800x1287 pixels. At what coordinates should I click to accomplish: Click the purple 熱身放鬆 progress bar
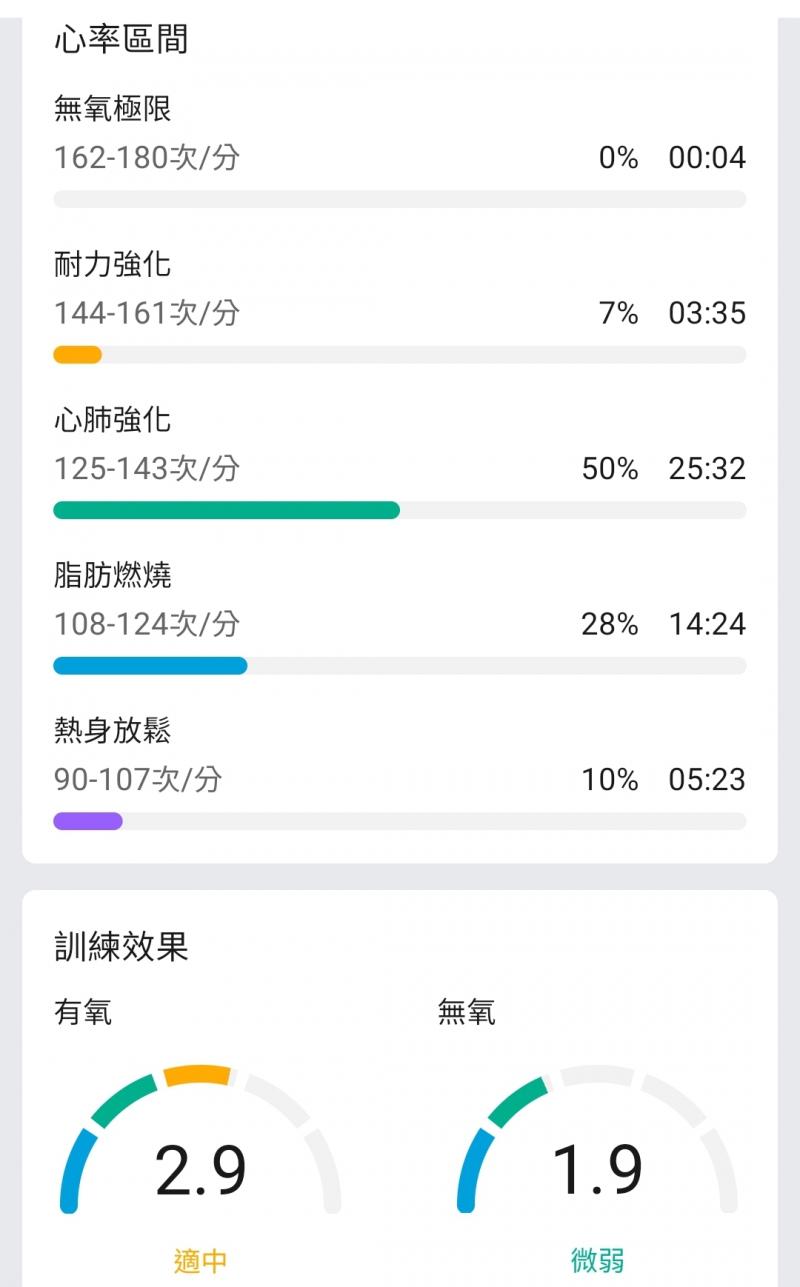point(87,821)
